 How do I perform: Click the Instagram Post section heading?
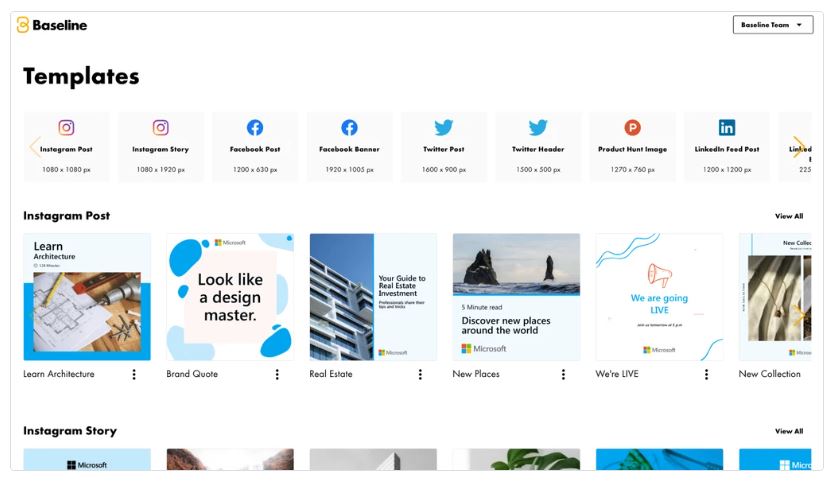point(67,216)
